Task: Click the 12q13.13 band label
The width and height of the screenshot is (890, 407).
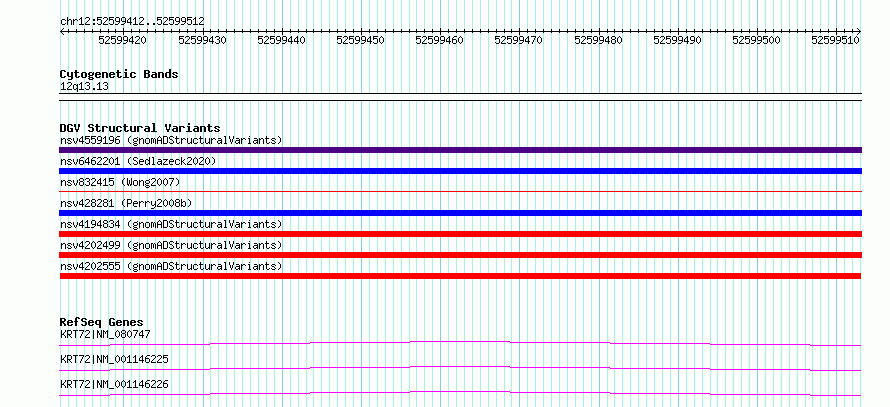Action: [84, 87]
